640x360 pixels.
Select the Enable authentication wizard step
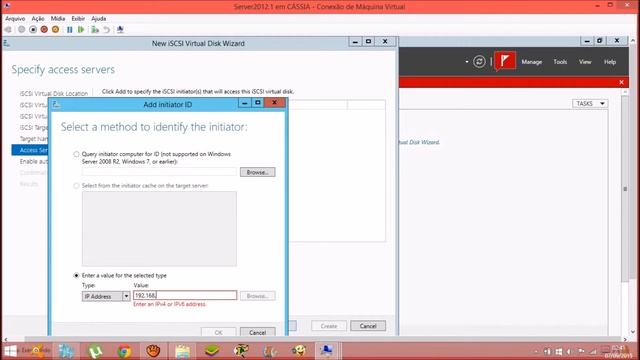click(33, 162)
